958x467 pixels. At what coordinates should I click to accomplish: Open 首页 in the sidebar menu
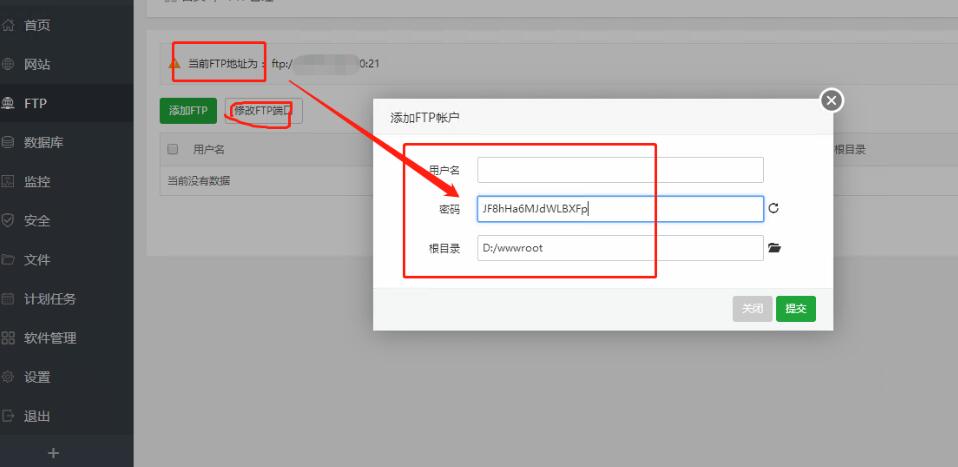coord(37,26)
